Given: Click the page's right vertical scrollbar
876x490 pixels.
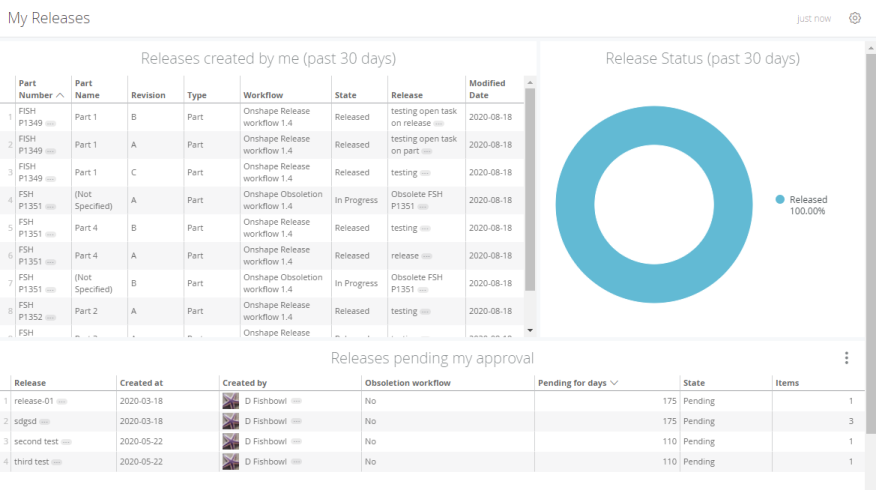Looking at the screenshot, I should click(x=871, y=243).
